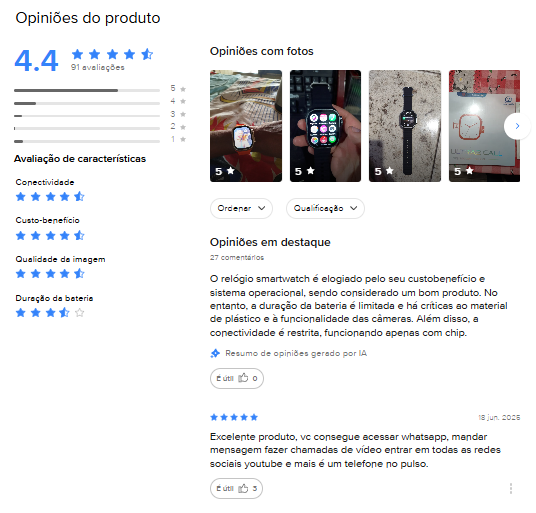536x513 pixels.
Task: Filter reviews by the 4 star row
Action: [x=100, y=103]
